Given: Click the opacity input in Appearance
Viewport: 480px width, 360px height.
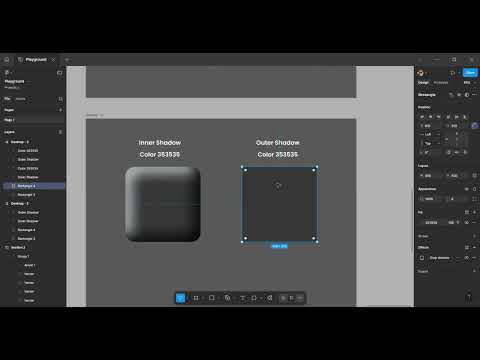Looking at the screenshot, I should pyautogui.click(x=430, y=199).
